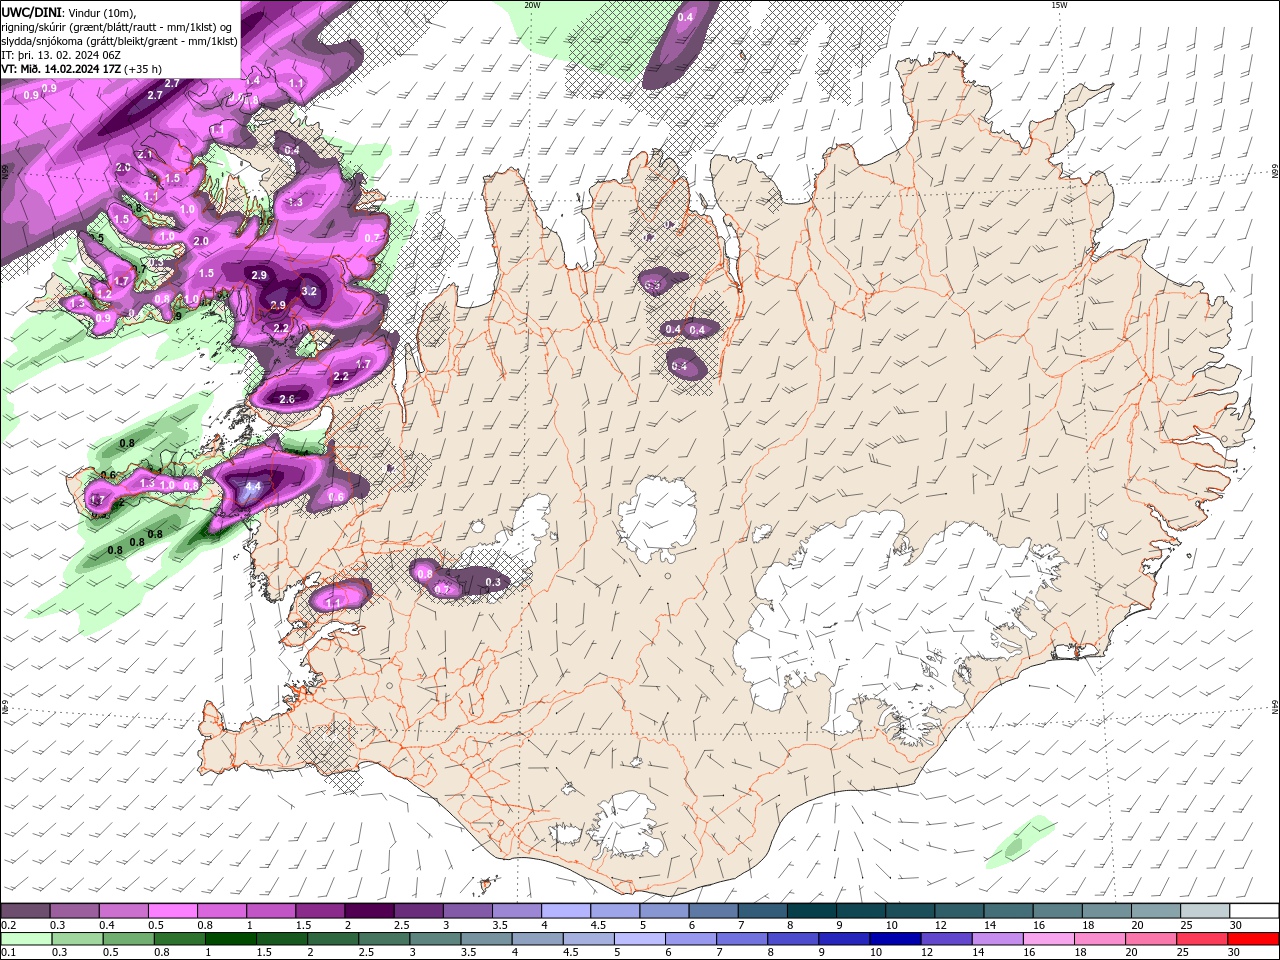The image size is (1280, 960).
Task: Pick the 0.5 swatch in upper snow scale
Action: 172,911
